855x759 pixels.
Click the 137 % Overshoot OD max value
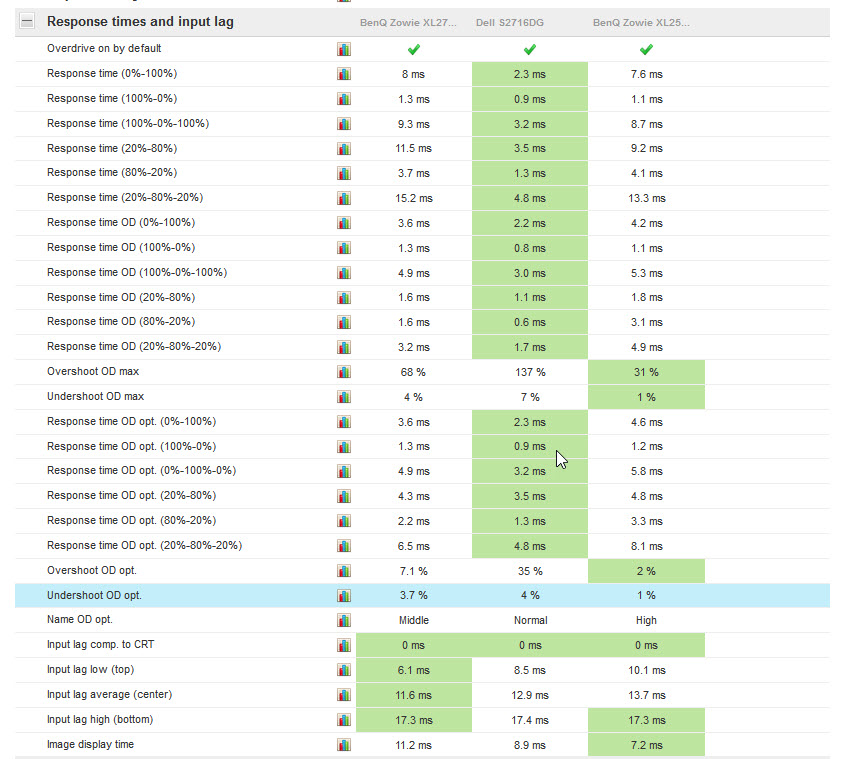[530, 372]
